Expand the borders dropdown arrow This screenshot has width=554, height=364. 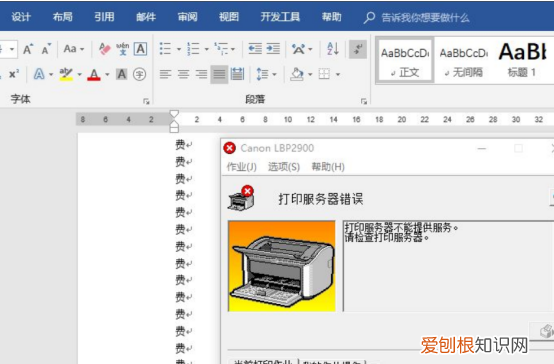338,75
